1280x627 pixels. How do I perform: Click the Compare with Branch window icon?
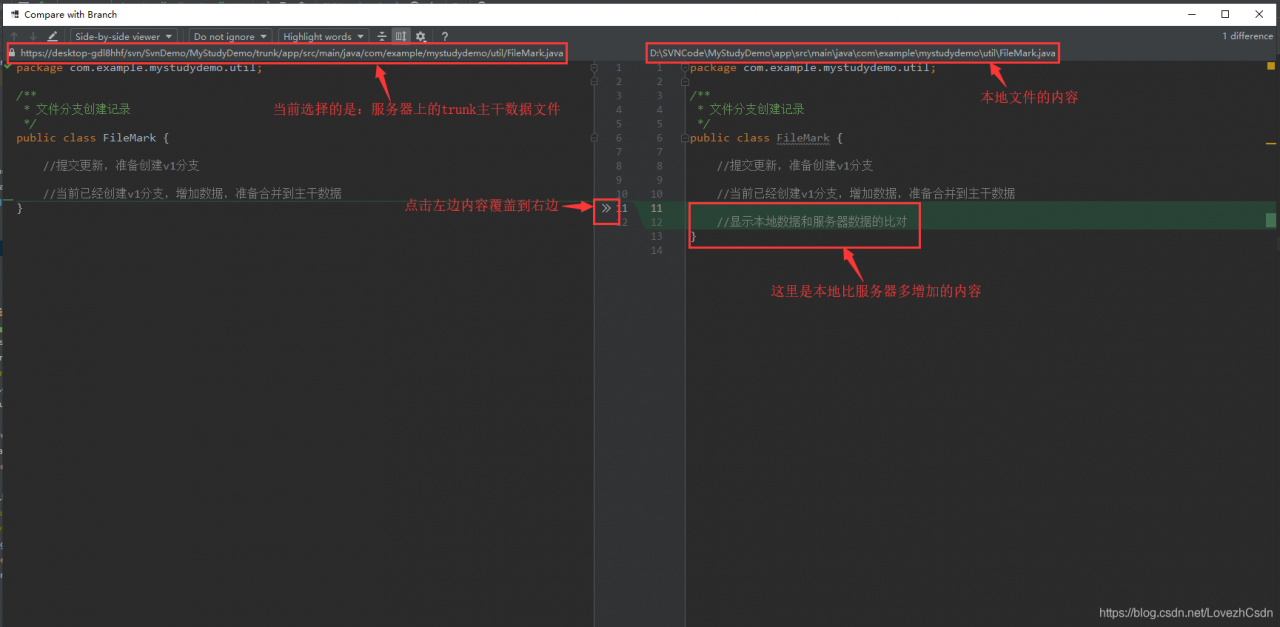14,14
